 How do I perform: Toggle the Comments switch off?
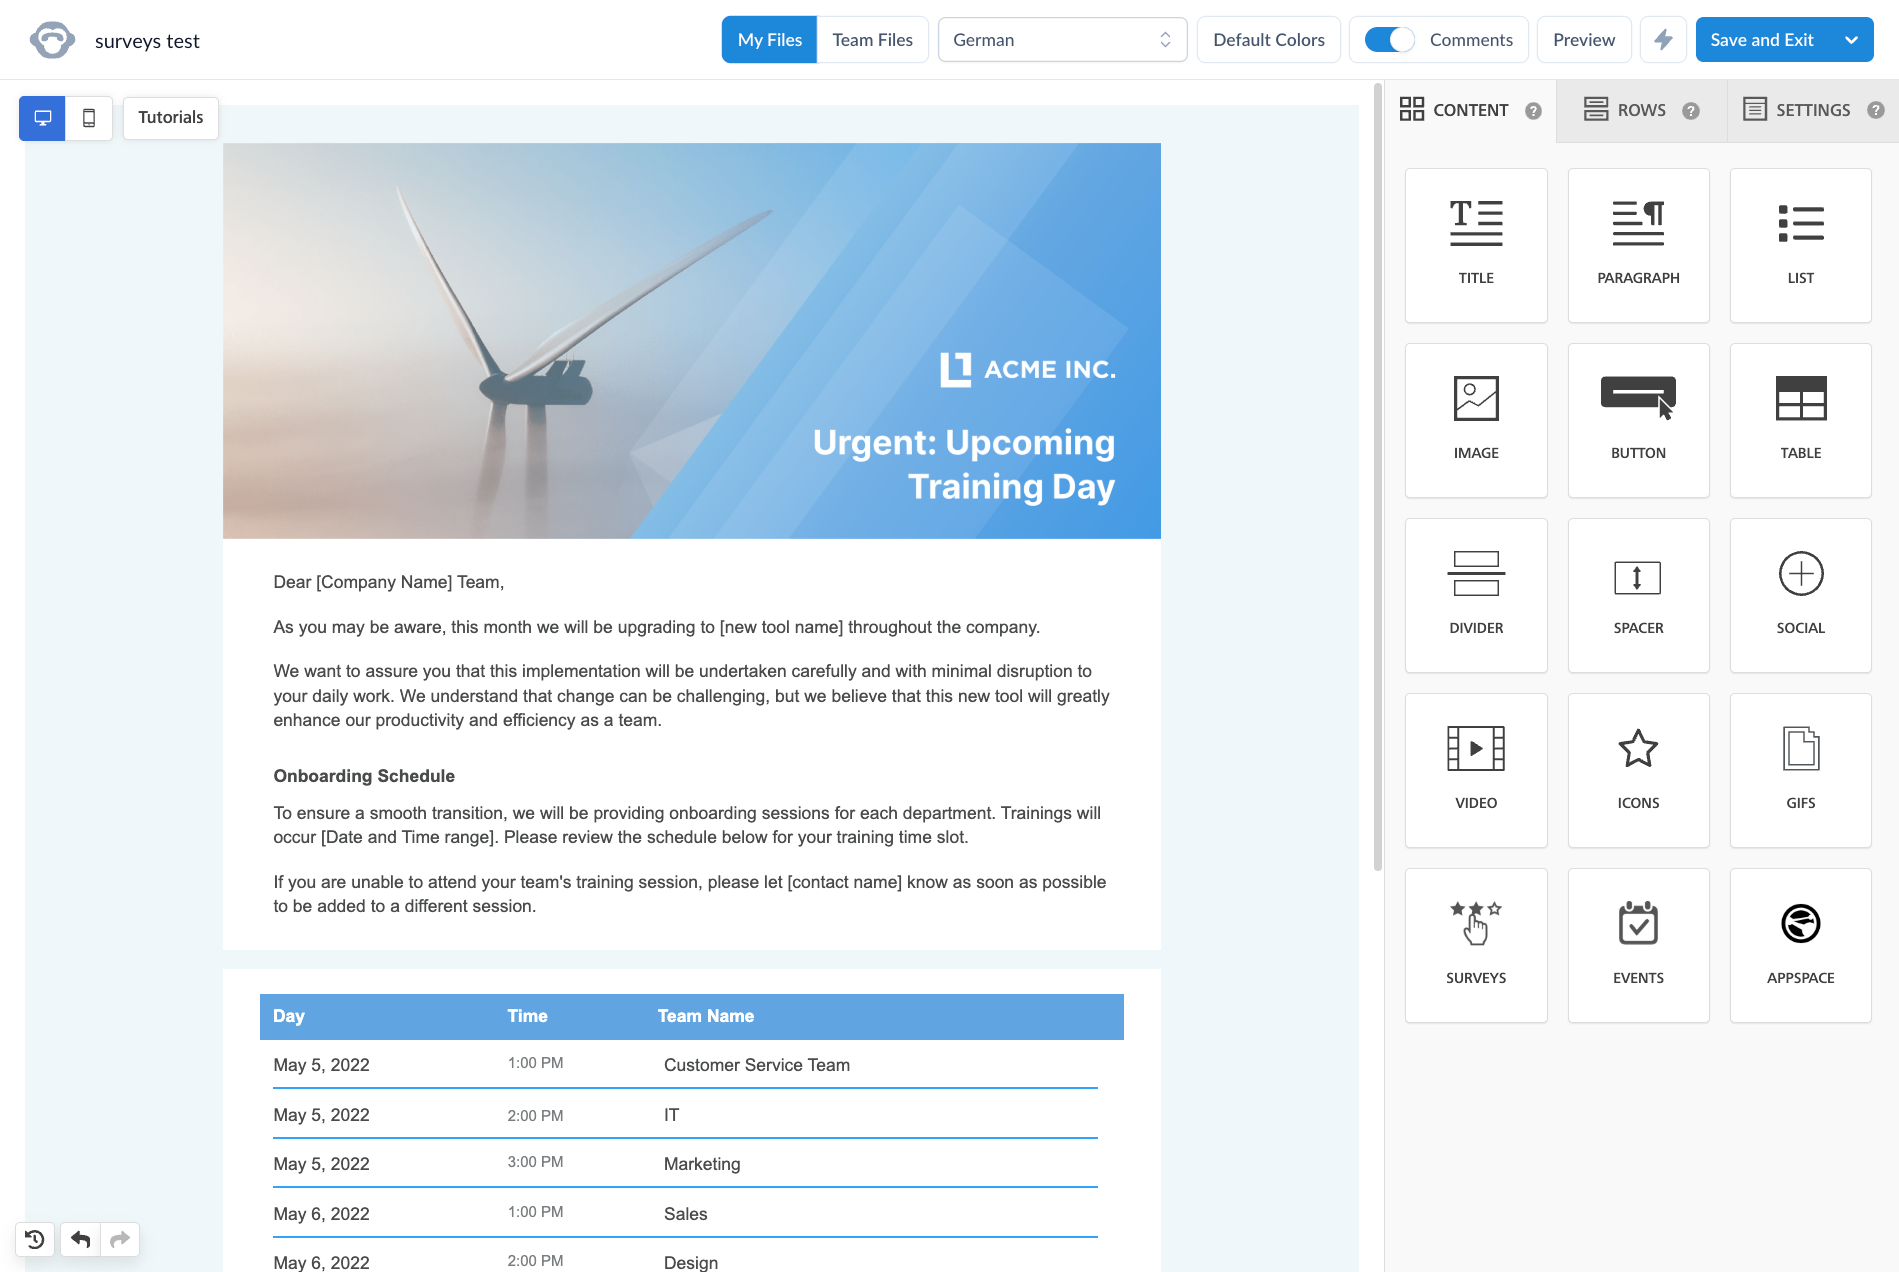[x=1389, y=40]
